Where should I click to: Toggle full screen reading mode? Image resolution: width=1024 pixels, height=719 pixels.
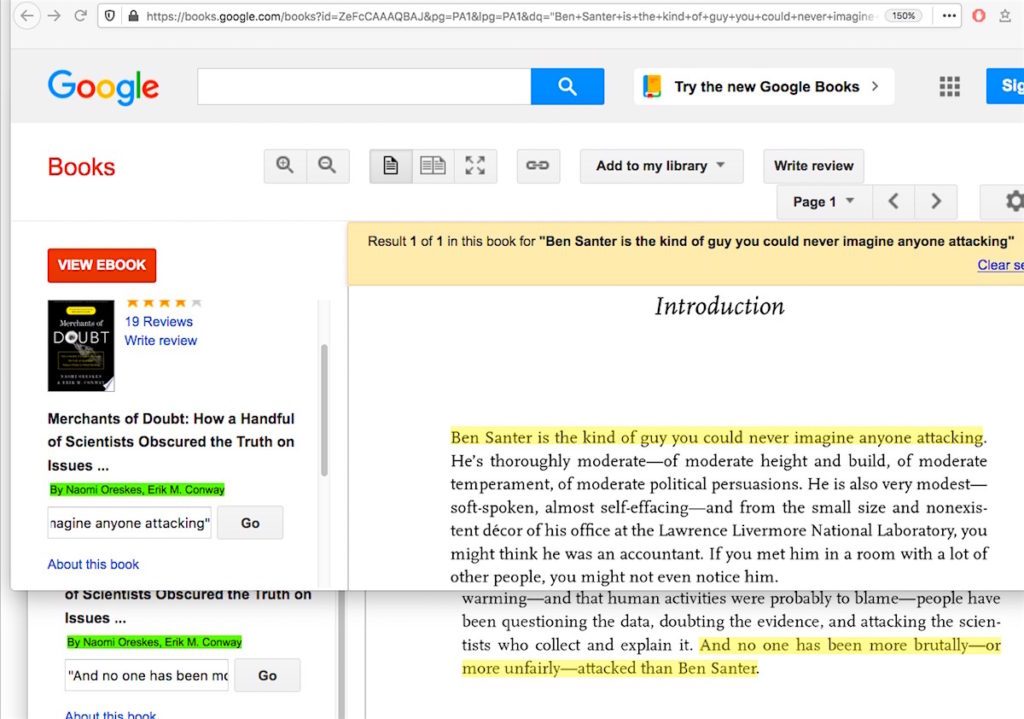[x=475, y=166]
